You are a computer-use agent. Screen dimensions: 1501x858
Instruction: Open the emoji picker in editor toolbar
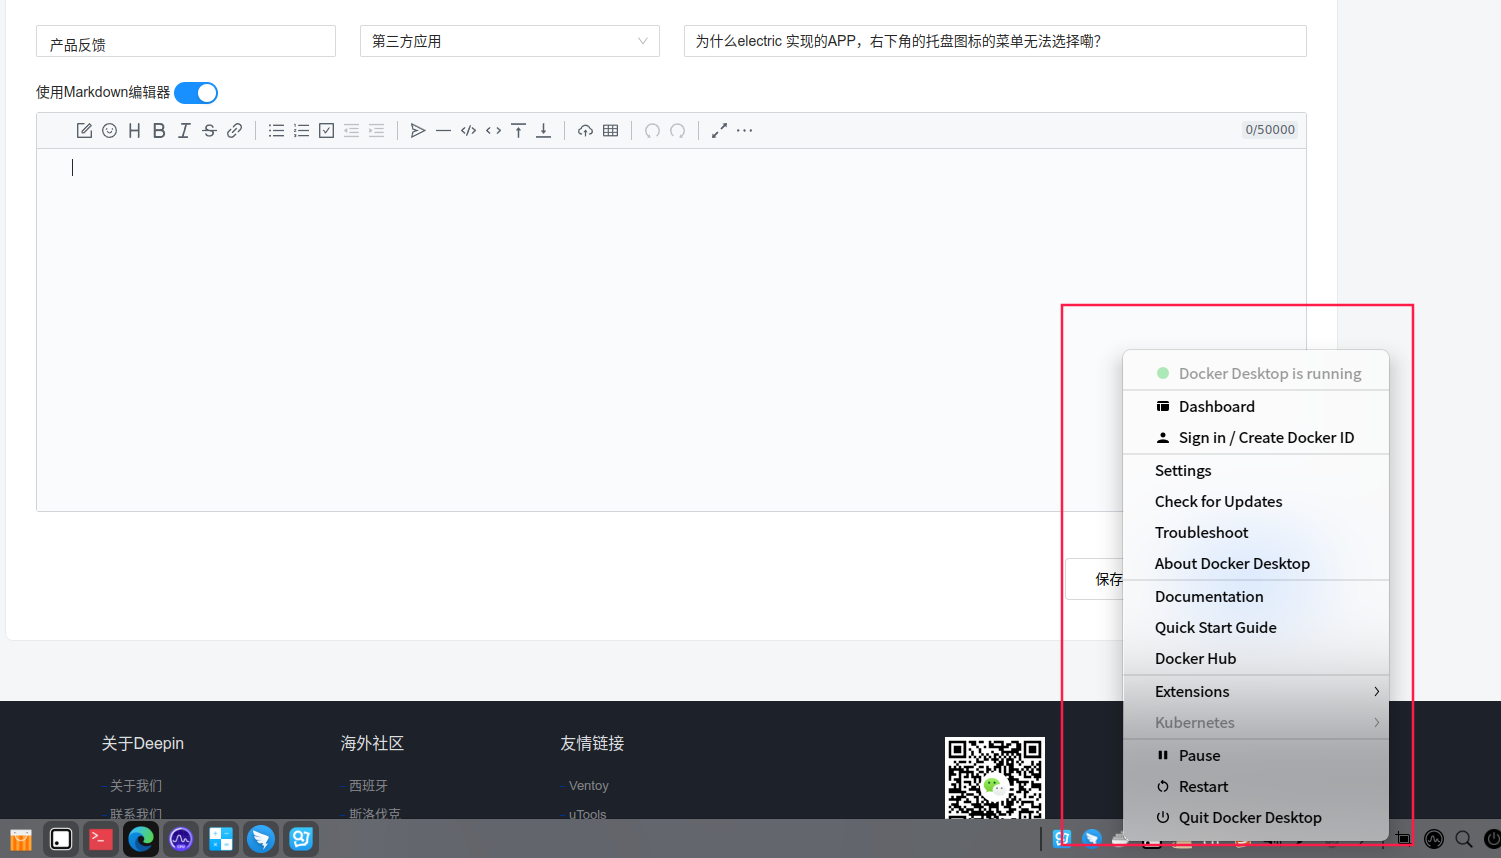pos(110,131)
